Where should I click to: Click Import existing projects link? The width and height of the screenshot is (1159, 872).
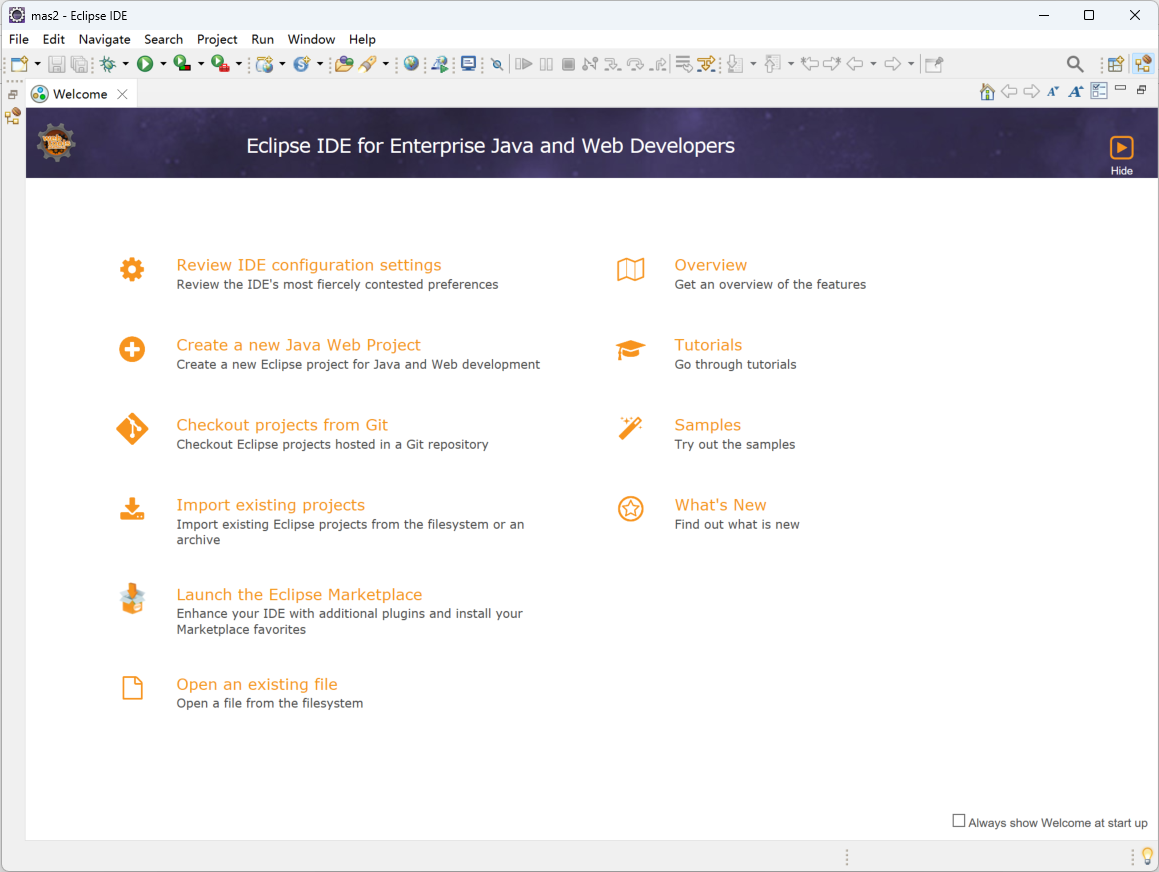(271, 504)
